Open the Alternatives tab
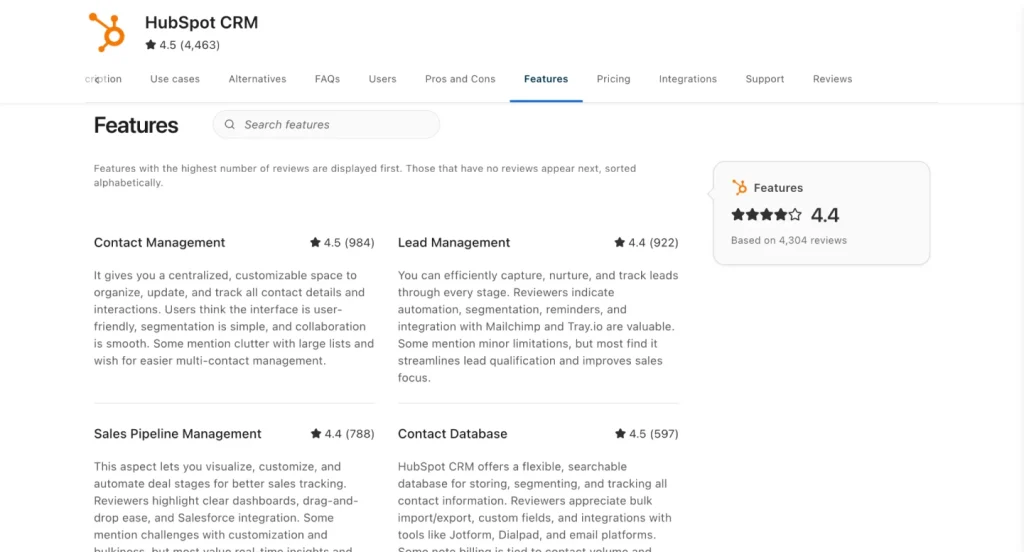The width and height of the screenshot is (1024, 552). 257,79
